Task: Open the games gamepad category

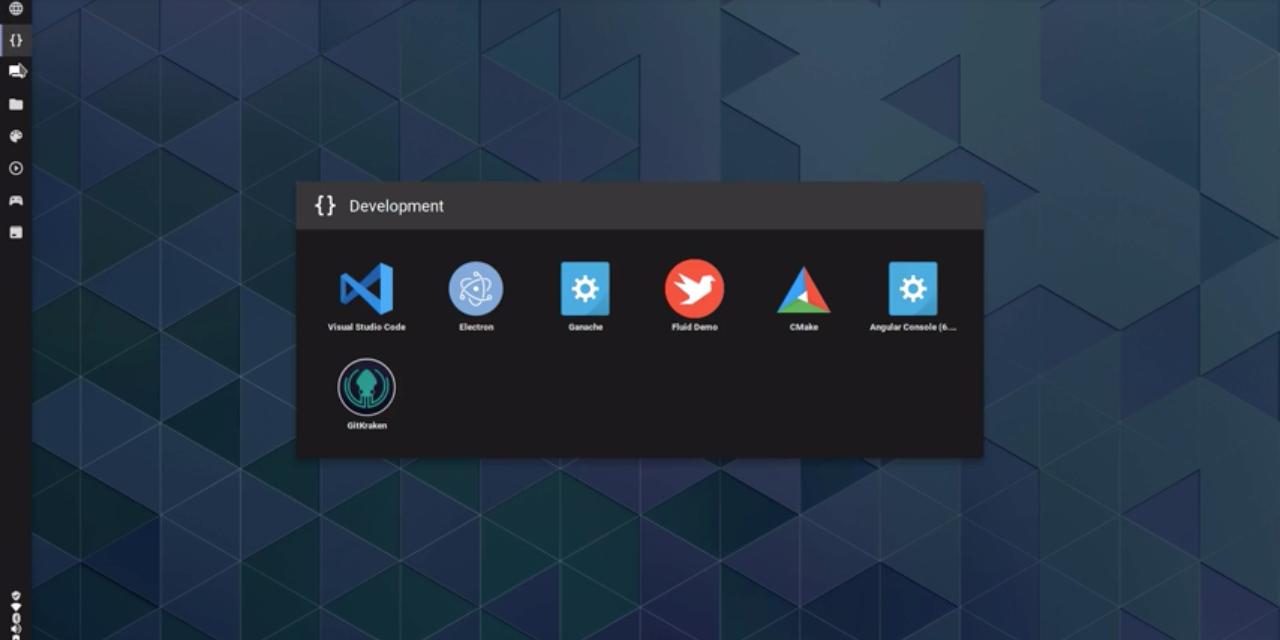Action: tap(15, 200)
